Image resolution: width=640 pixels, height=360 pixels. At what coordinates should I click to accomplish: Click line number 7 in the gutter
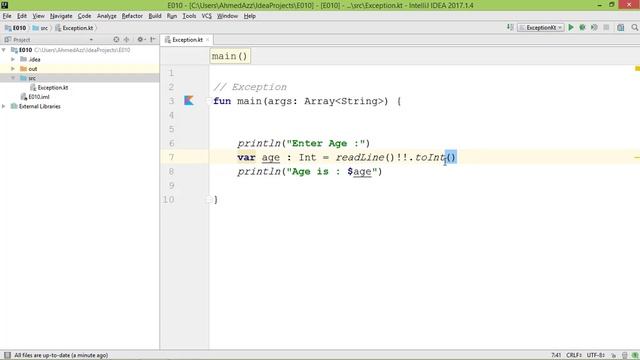(171, 157)
